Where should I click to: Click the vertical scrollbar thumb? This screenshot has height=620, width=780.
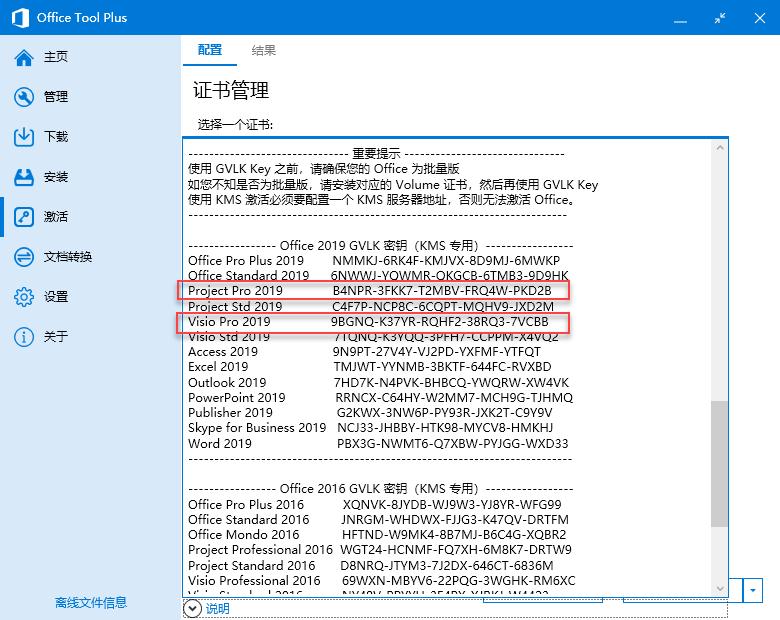point(719,464)
